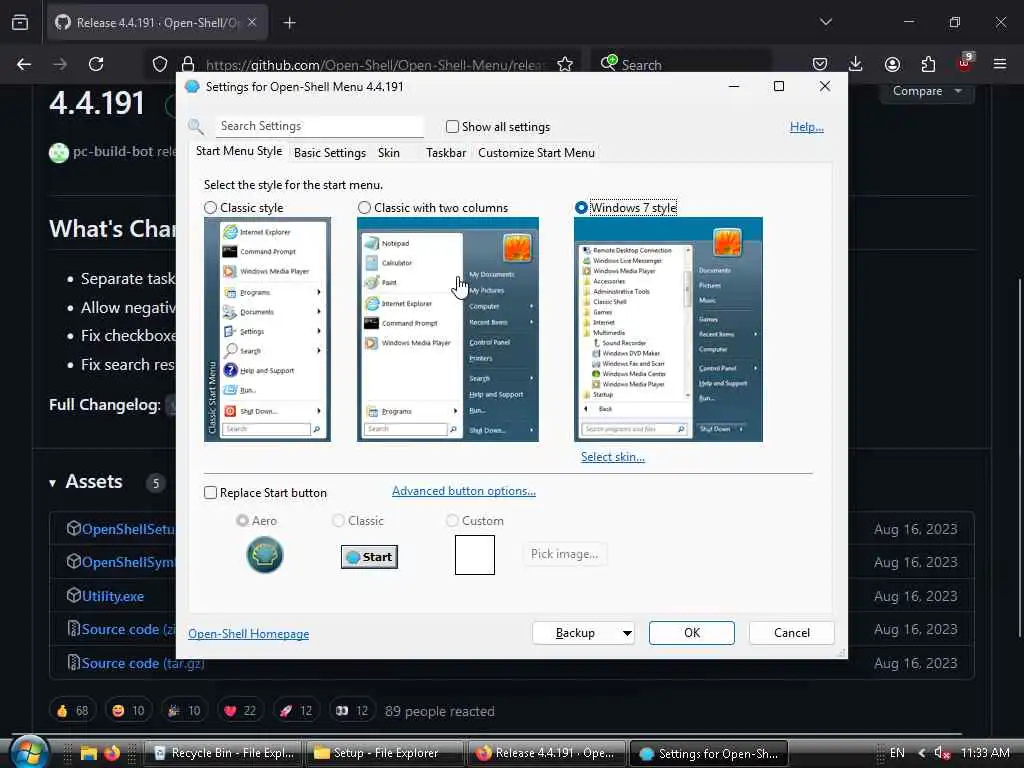The width and height of the screenshot is (1024, 768).
Task: Click OK to apply settings
Action: pos(692,633)
